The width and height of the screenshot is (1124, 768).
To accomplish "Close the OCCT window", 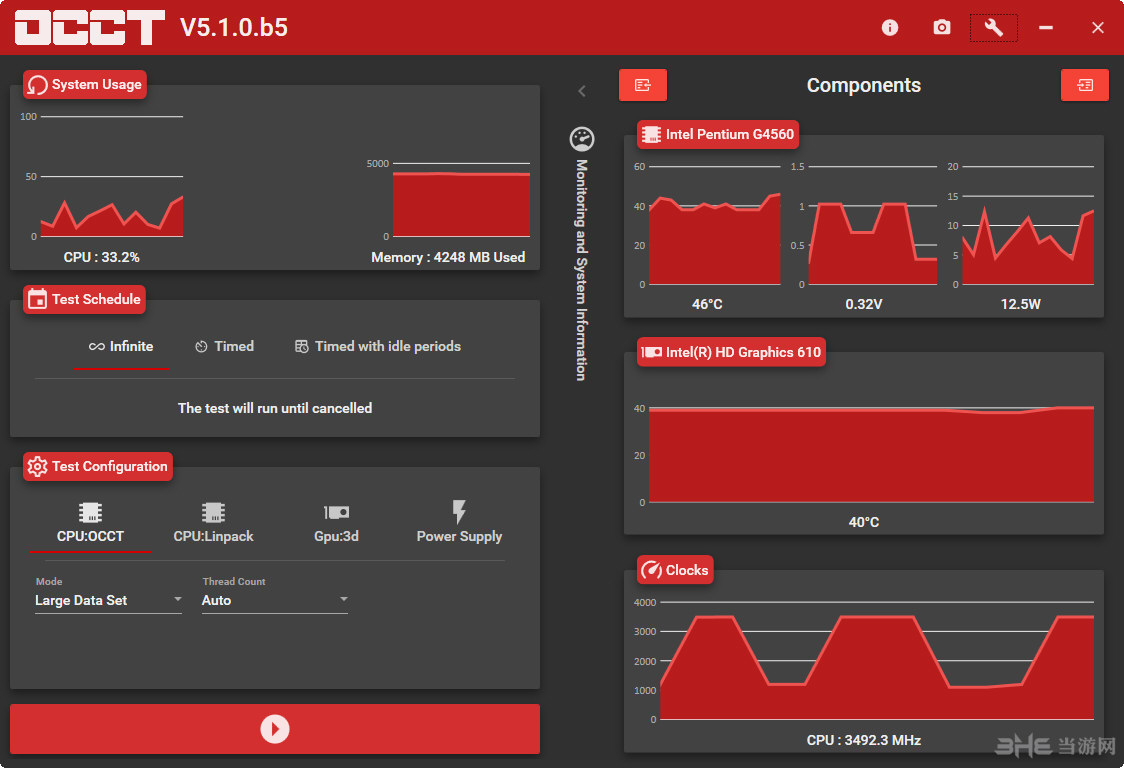I will pos(1097,27).
